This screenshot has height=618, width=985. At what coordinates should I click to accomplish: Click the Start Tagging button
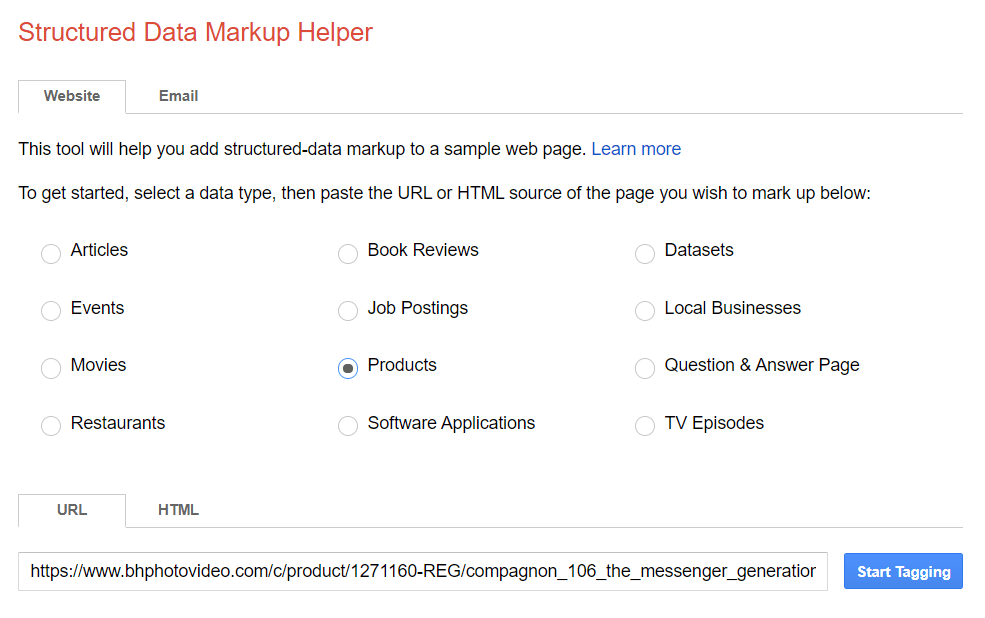coord(903,571)
